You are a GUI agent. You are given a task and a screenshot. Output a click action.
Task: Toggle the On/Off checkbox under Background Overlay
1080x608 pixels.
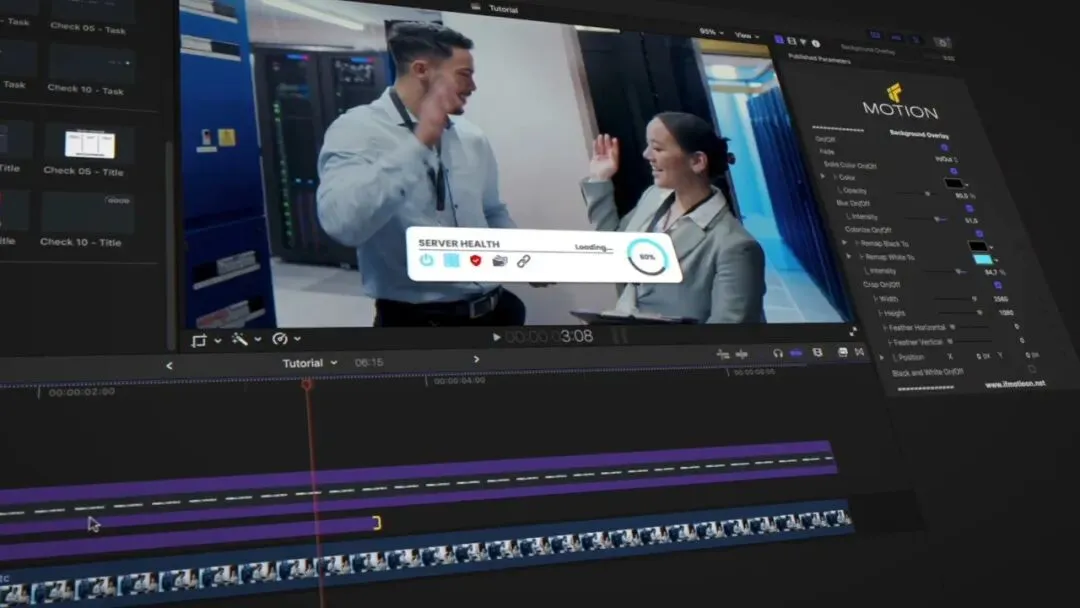[x=944, y=147]
